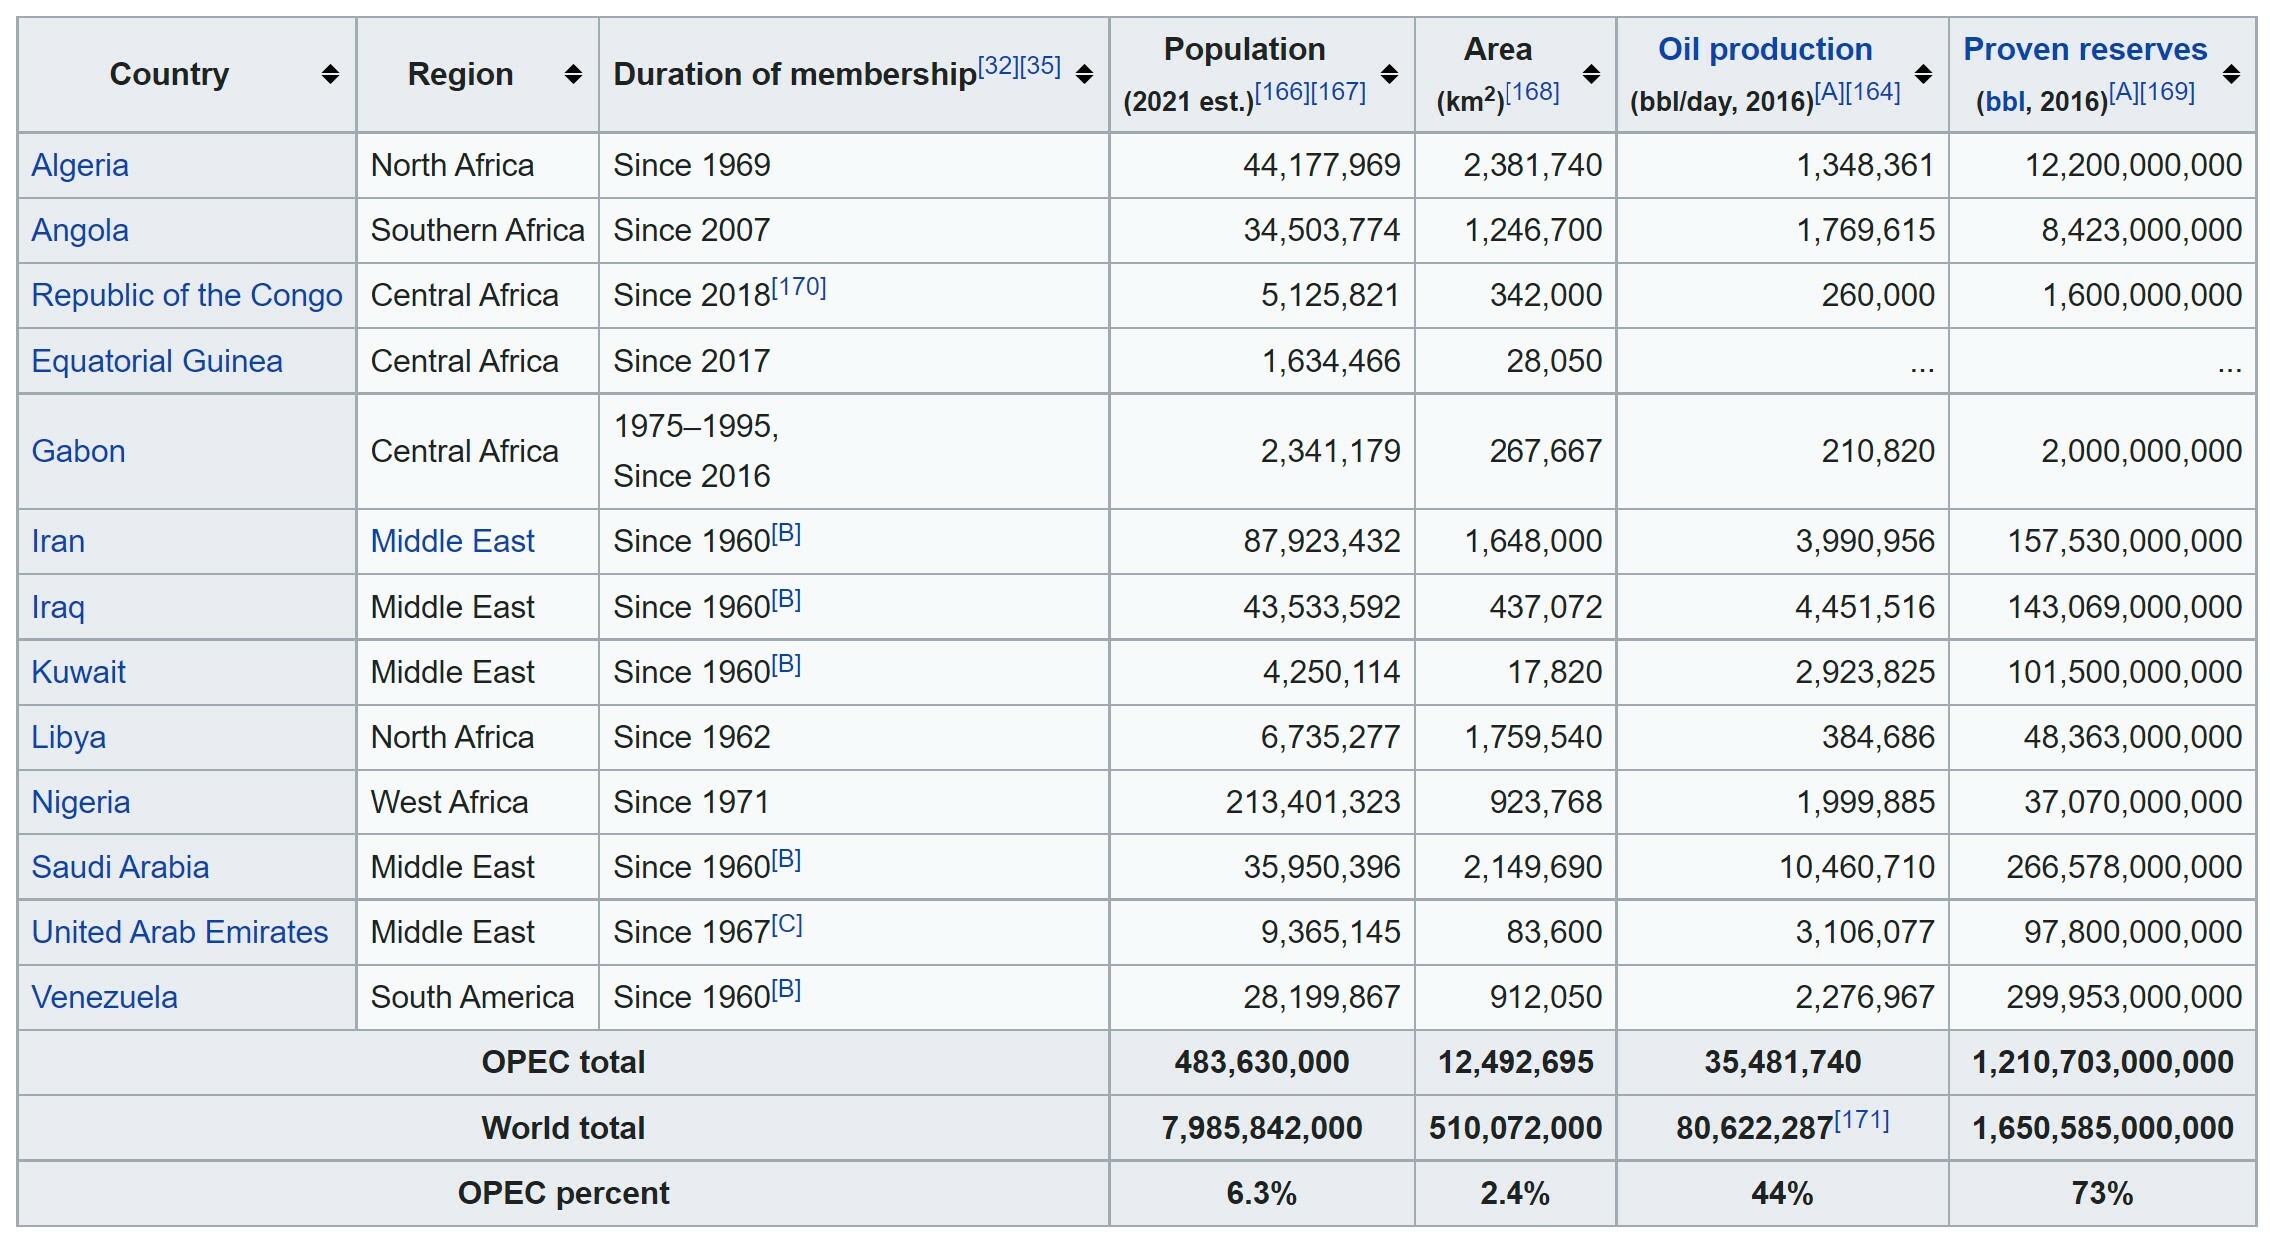Select Nigeria population 213,401,323
Screen dimensions: 2270x1244
[1313, 802]
